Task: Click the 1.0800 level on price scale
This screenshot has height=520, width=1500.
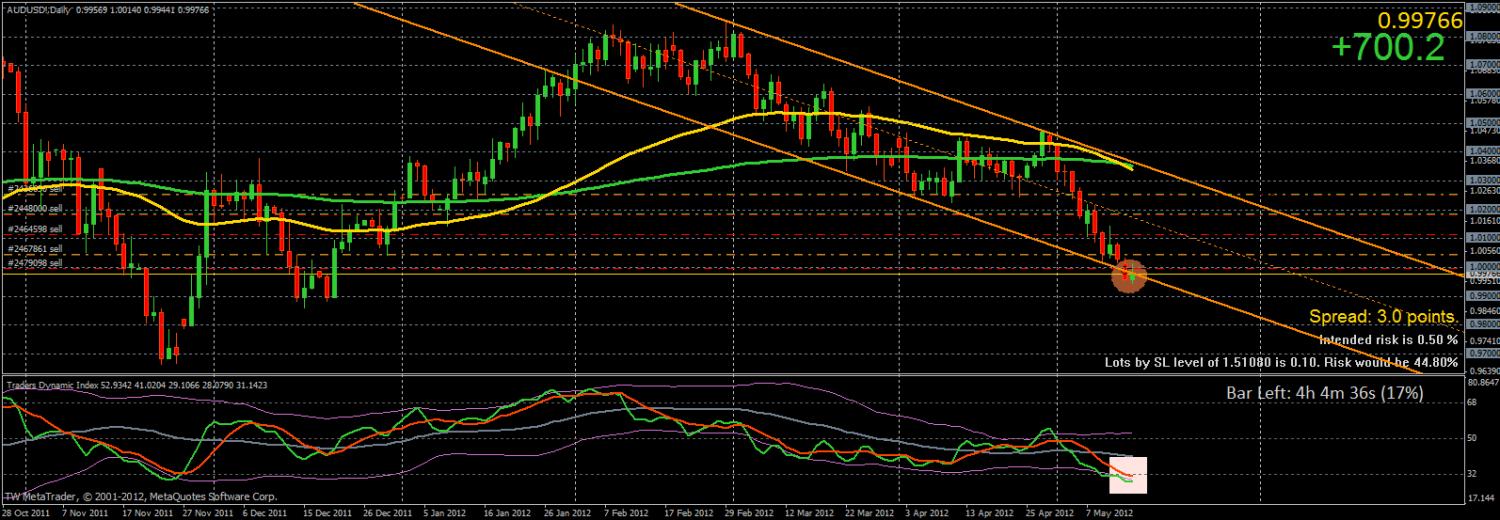Action: [1481, 35]
